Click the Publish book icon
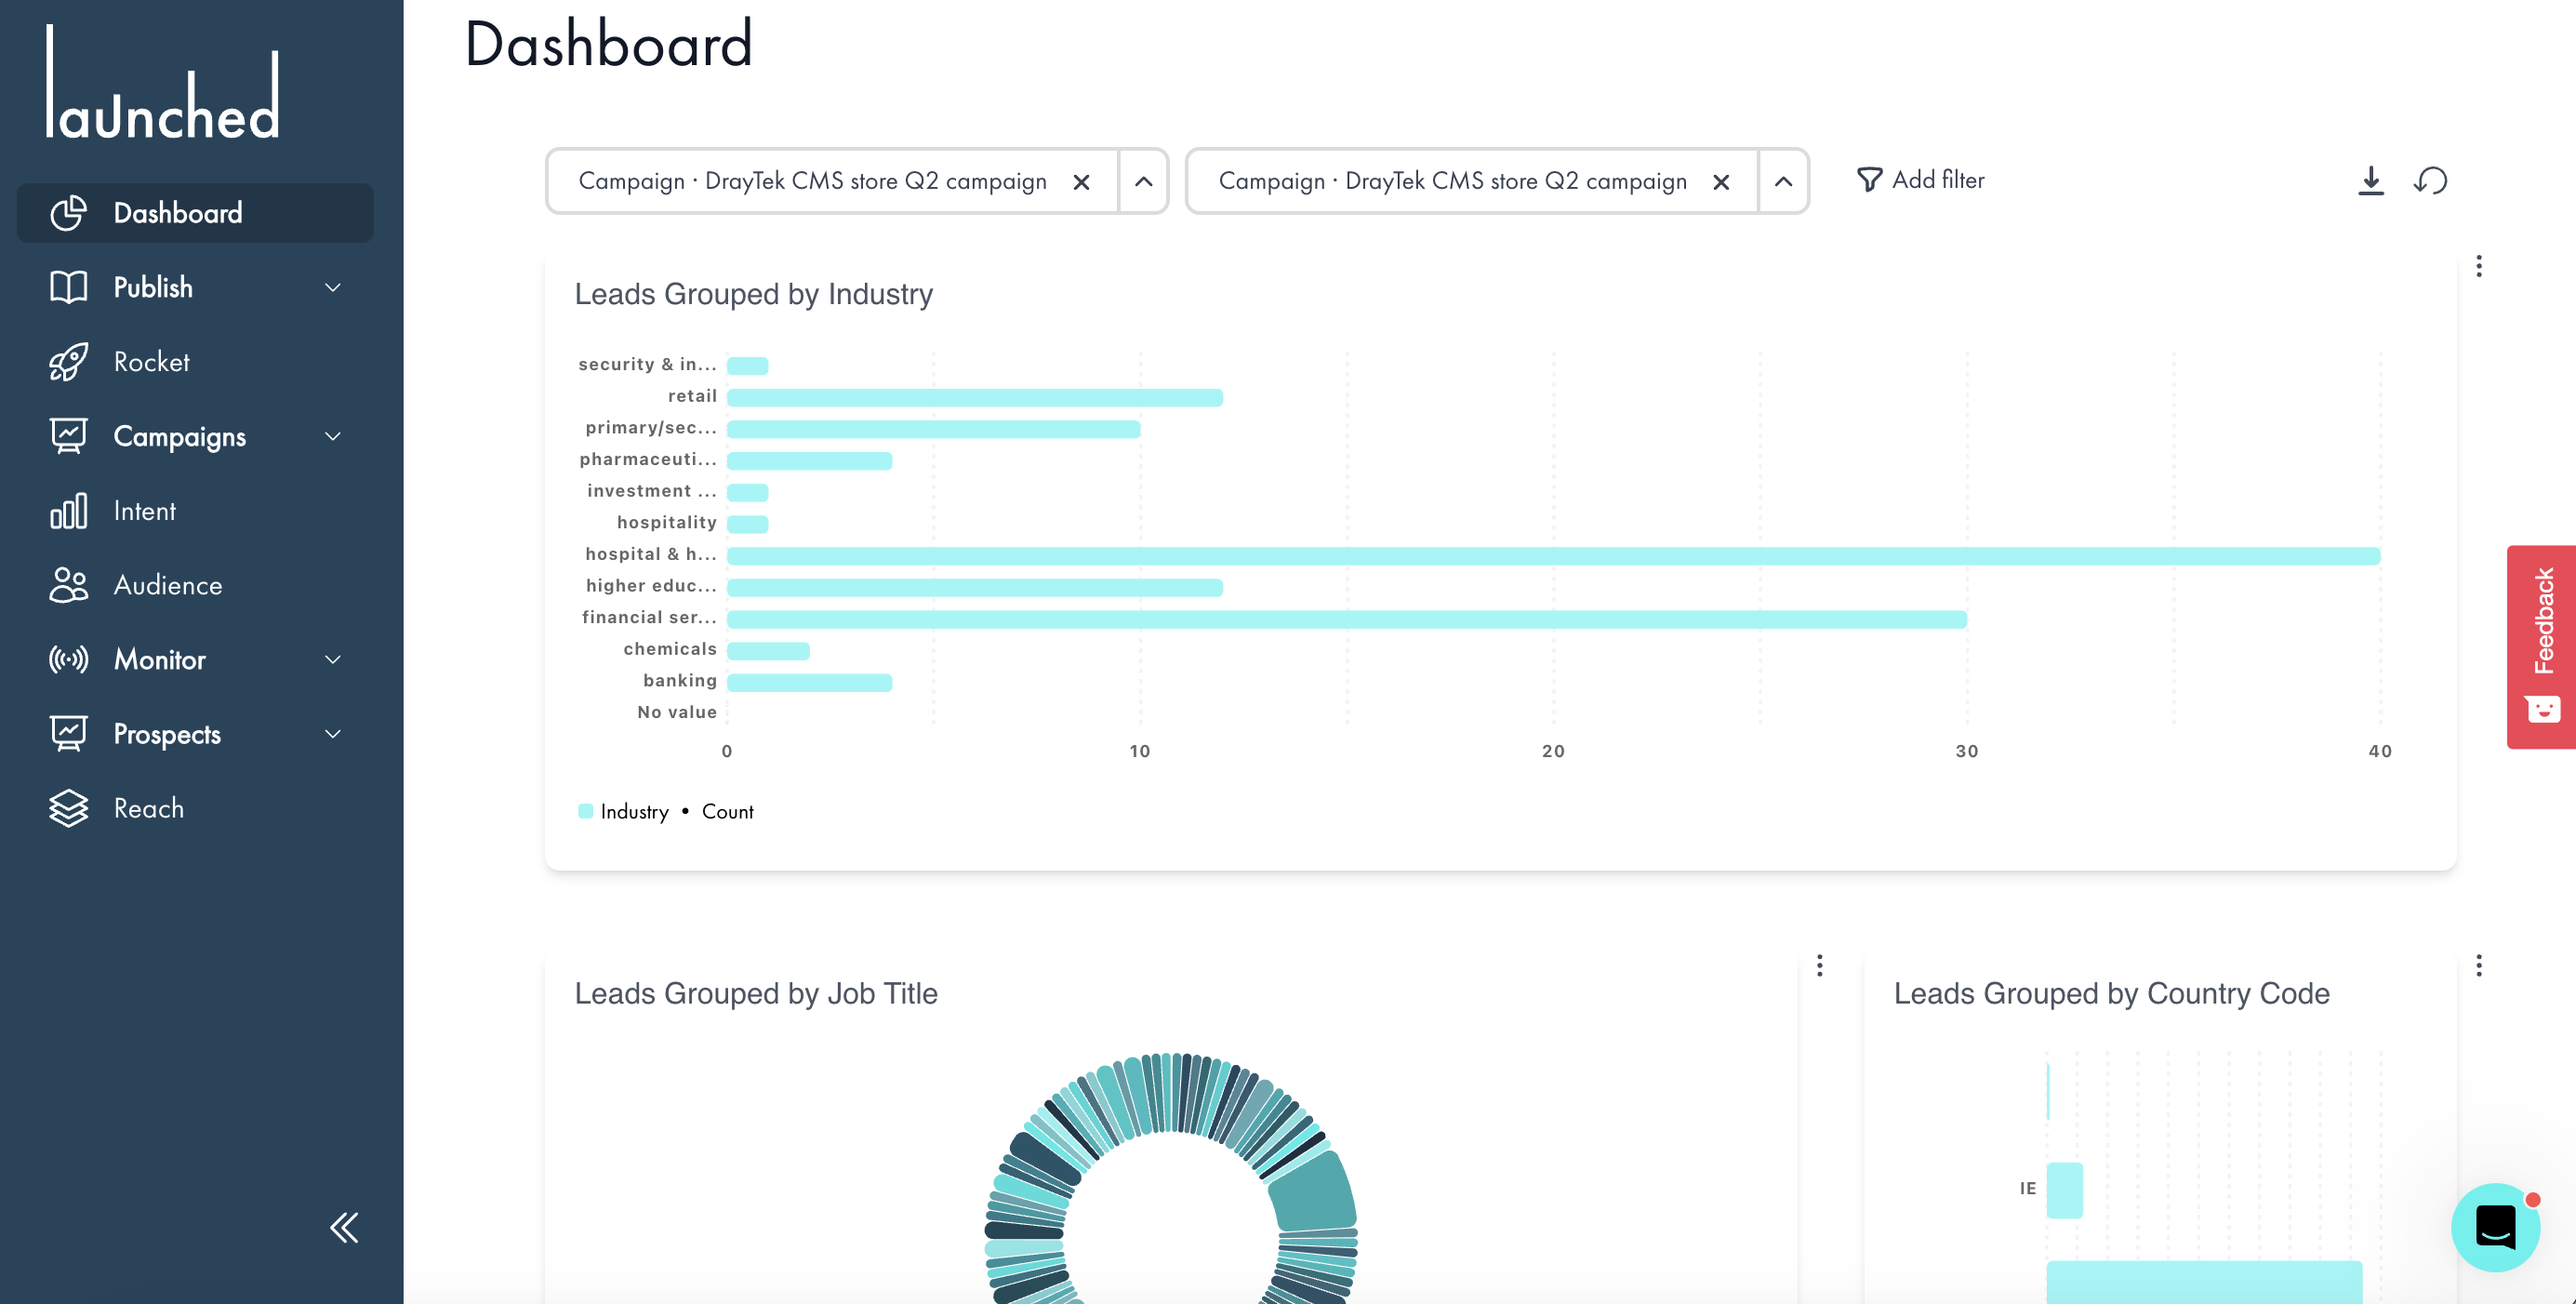Screen dimensions: 2576x1304 (x=68, y=287)
